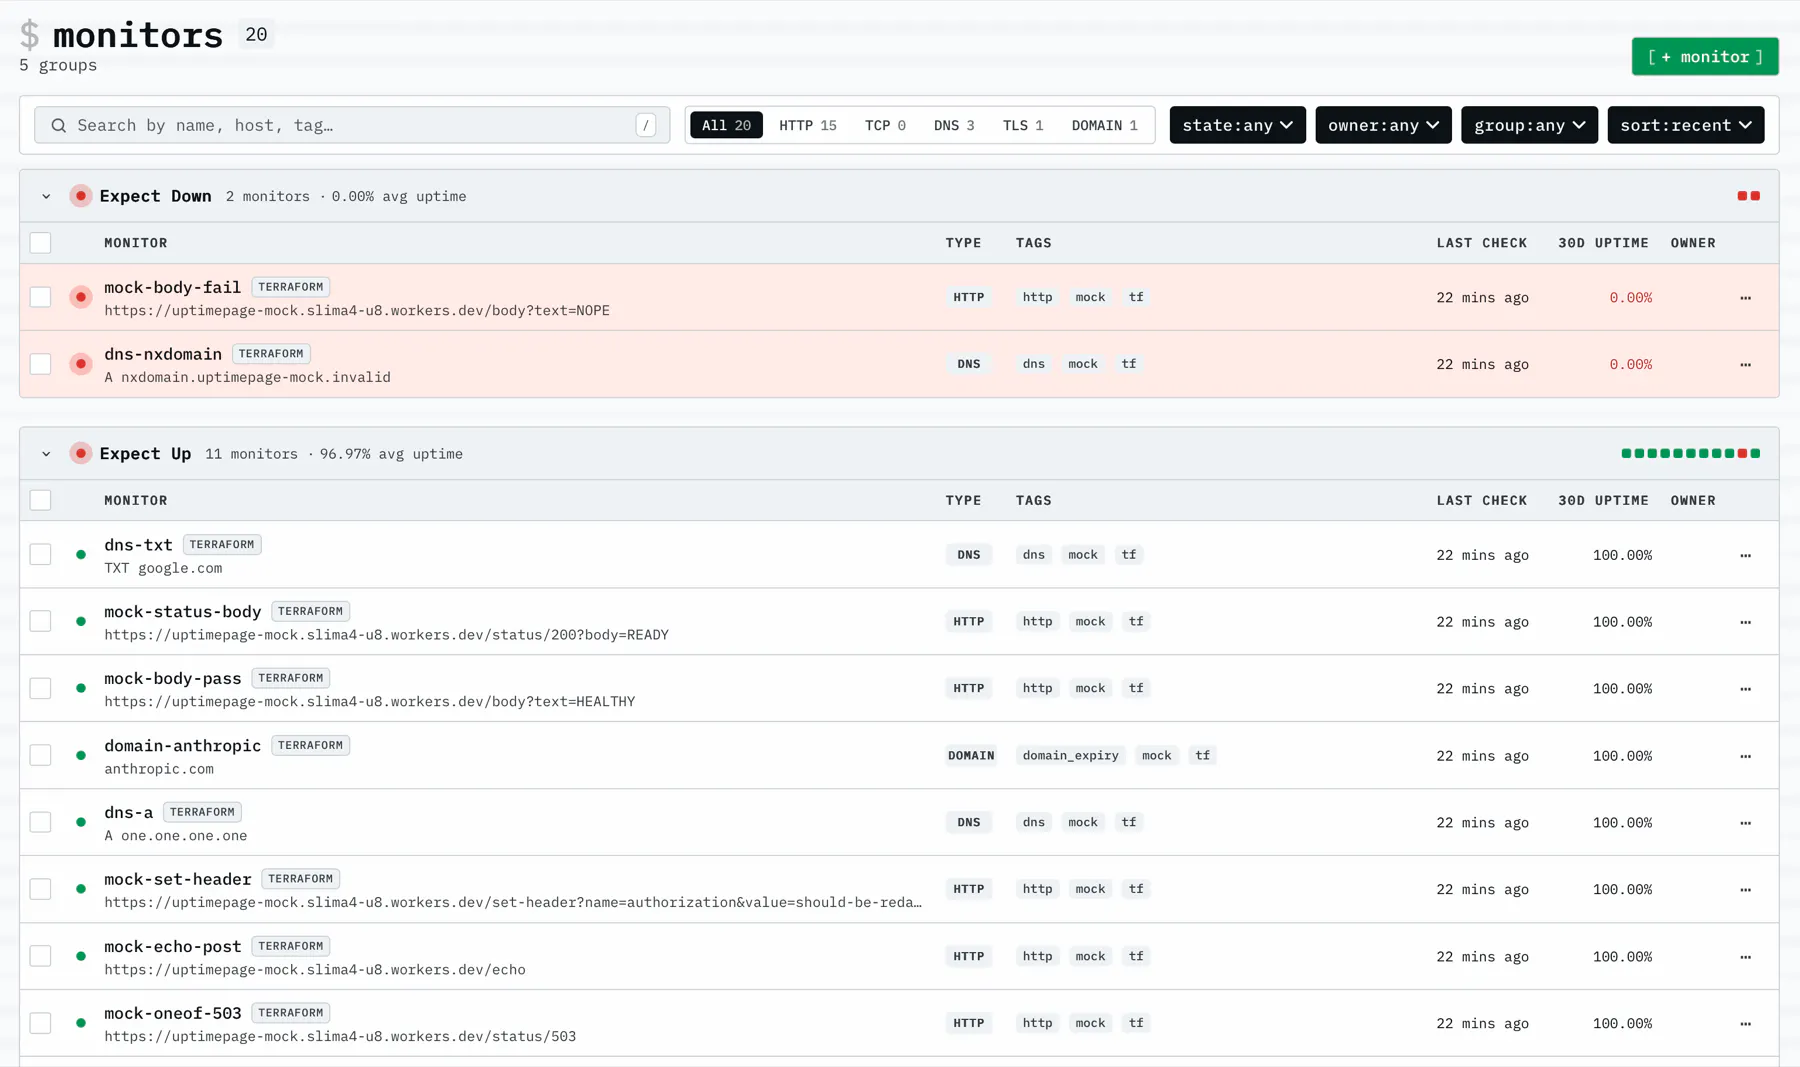This screenshot has height=1067, width=1800.
Task: Open the three-dot menu for mock-status-body
Action: pos(1745,622)
